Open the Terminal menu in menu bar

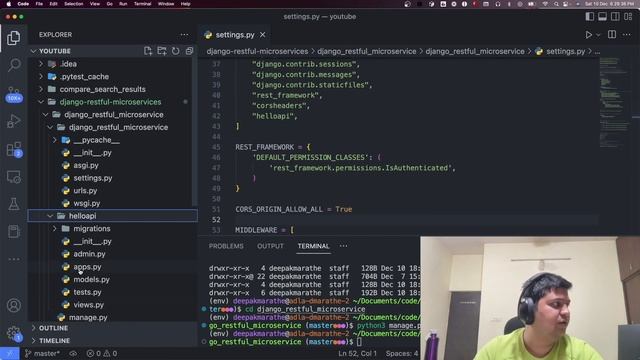tap(142, 4)
